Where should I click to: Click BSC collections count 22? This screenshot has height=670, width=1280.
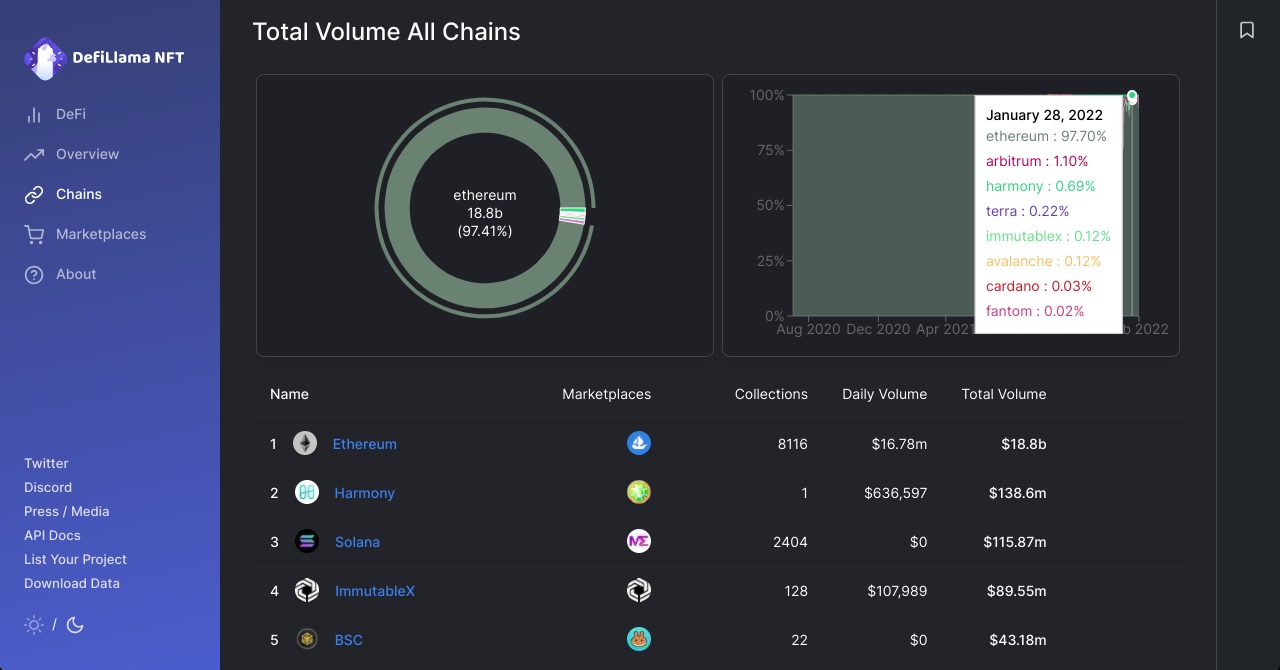tap(799, 640)
